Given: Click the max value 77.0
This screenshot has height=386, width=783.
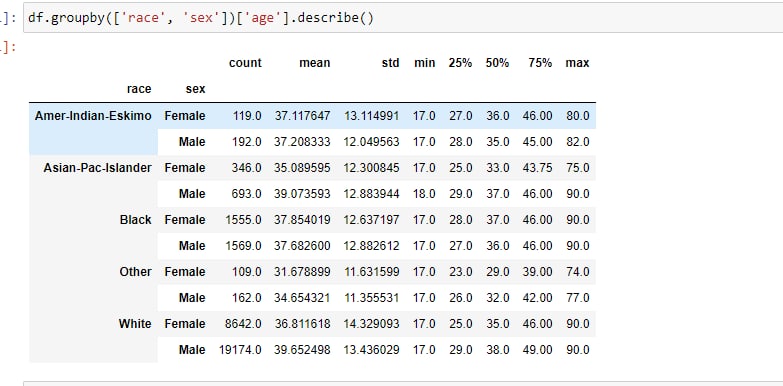Looking at the screenshot, I should [x=577, y=298].
